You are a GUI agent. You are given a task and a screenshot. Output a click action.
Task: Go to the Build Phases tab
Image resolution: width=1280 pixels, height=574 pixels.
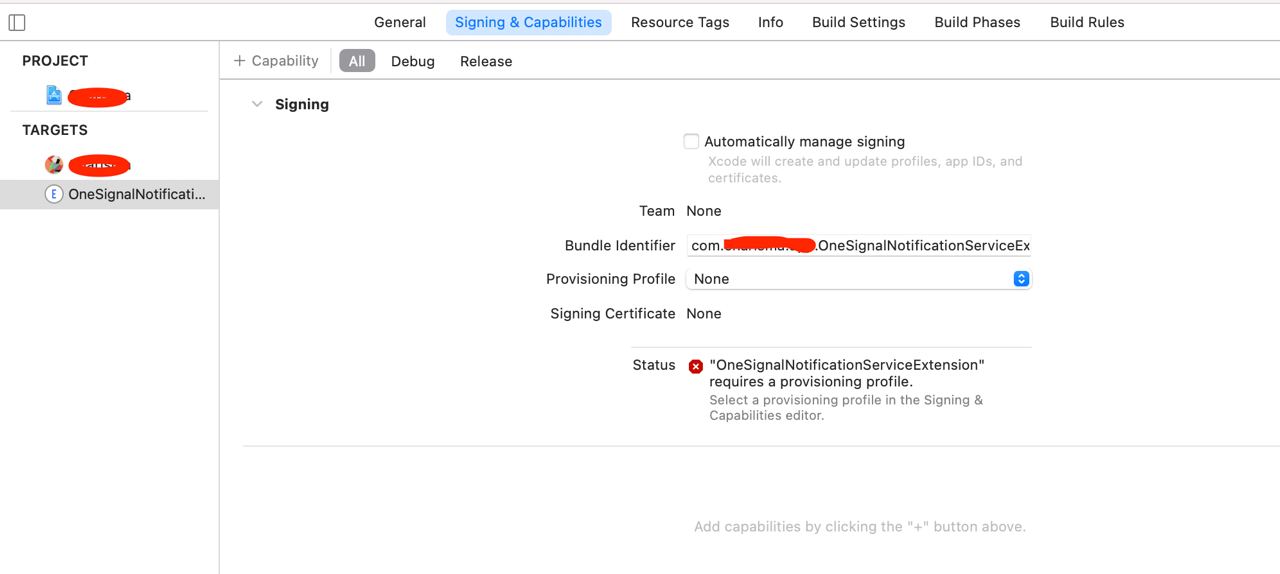[x=978, y=22]
